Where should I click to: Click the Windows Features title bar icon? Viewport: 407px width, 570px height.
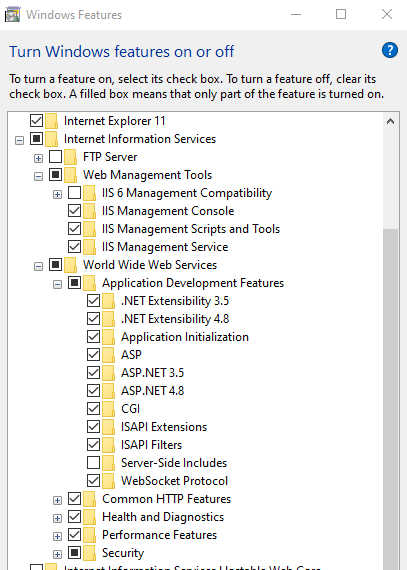[x=12, y=15]
